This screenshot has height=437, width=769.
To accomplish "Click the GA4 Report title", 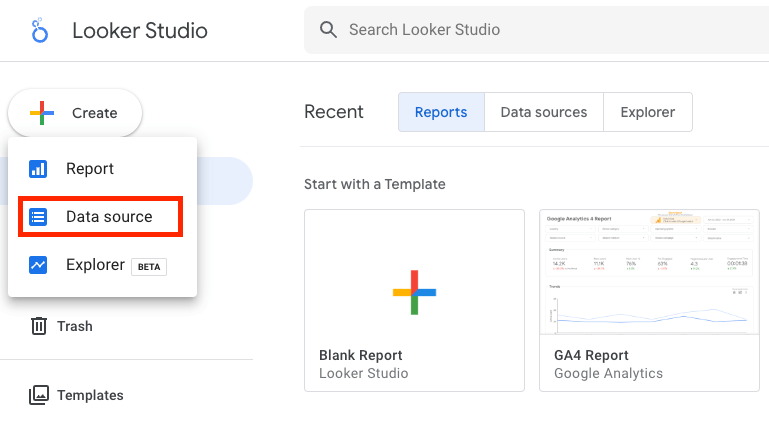I will [591, 355].
